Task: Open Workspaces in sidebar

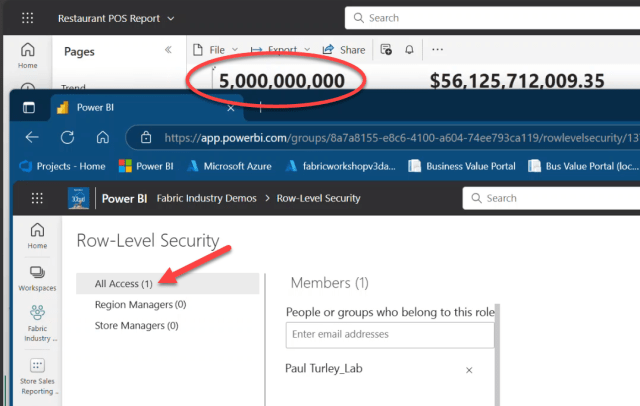Action: (37, 279)
